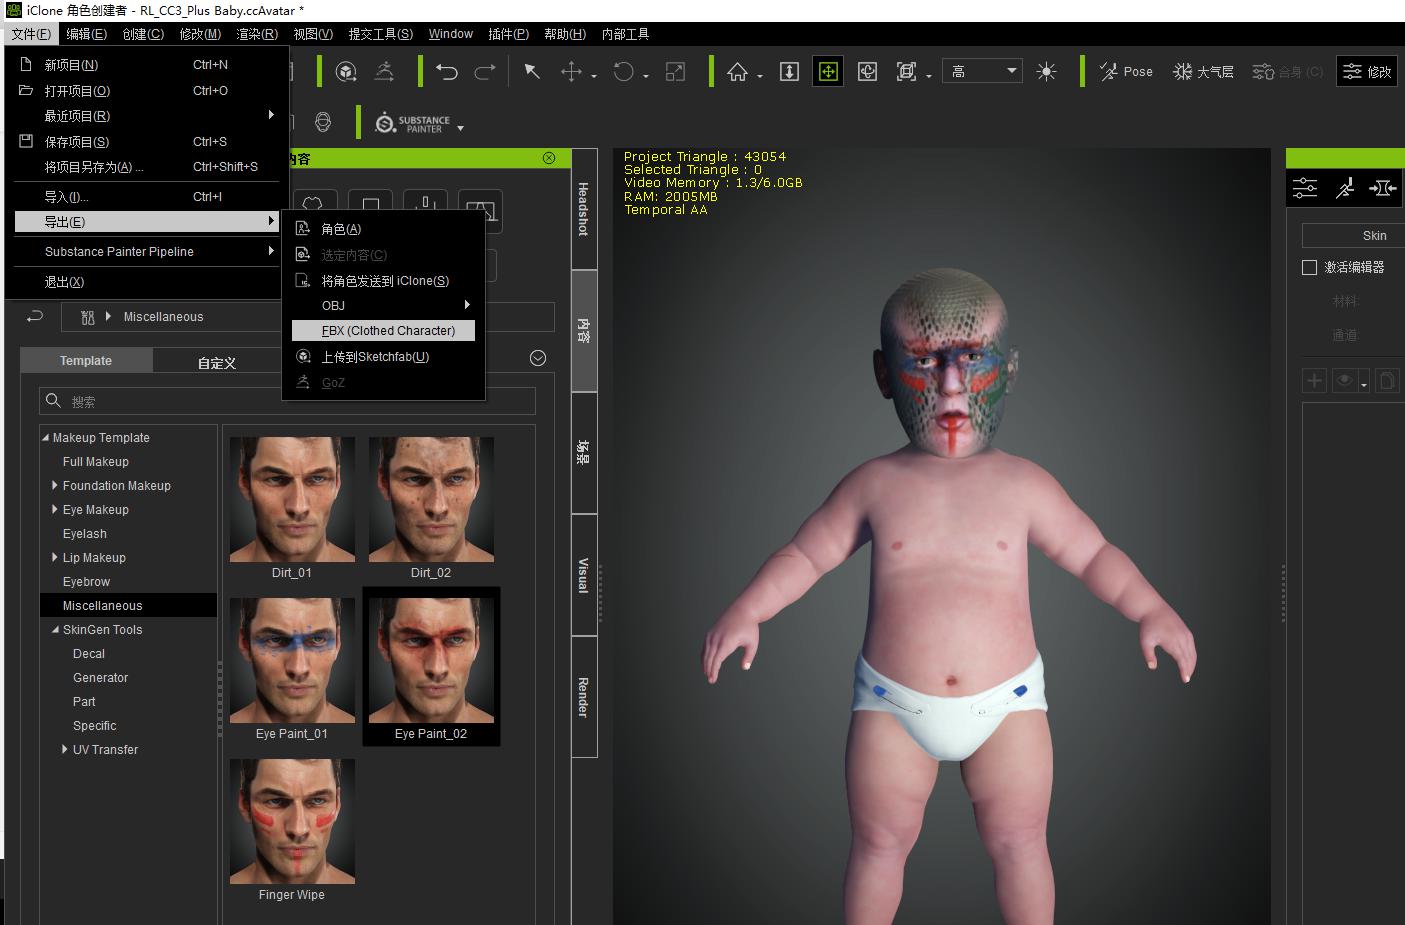Switch to the Headshot vertical tab
Viewport: 1405px width, 925px height.
point(584,209)
